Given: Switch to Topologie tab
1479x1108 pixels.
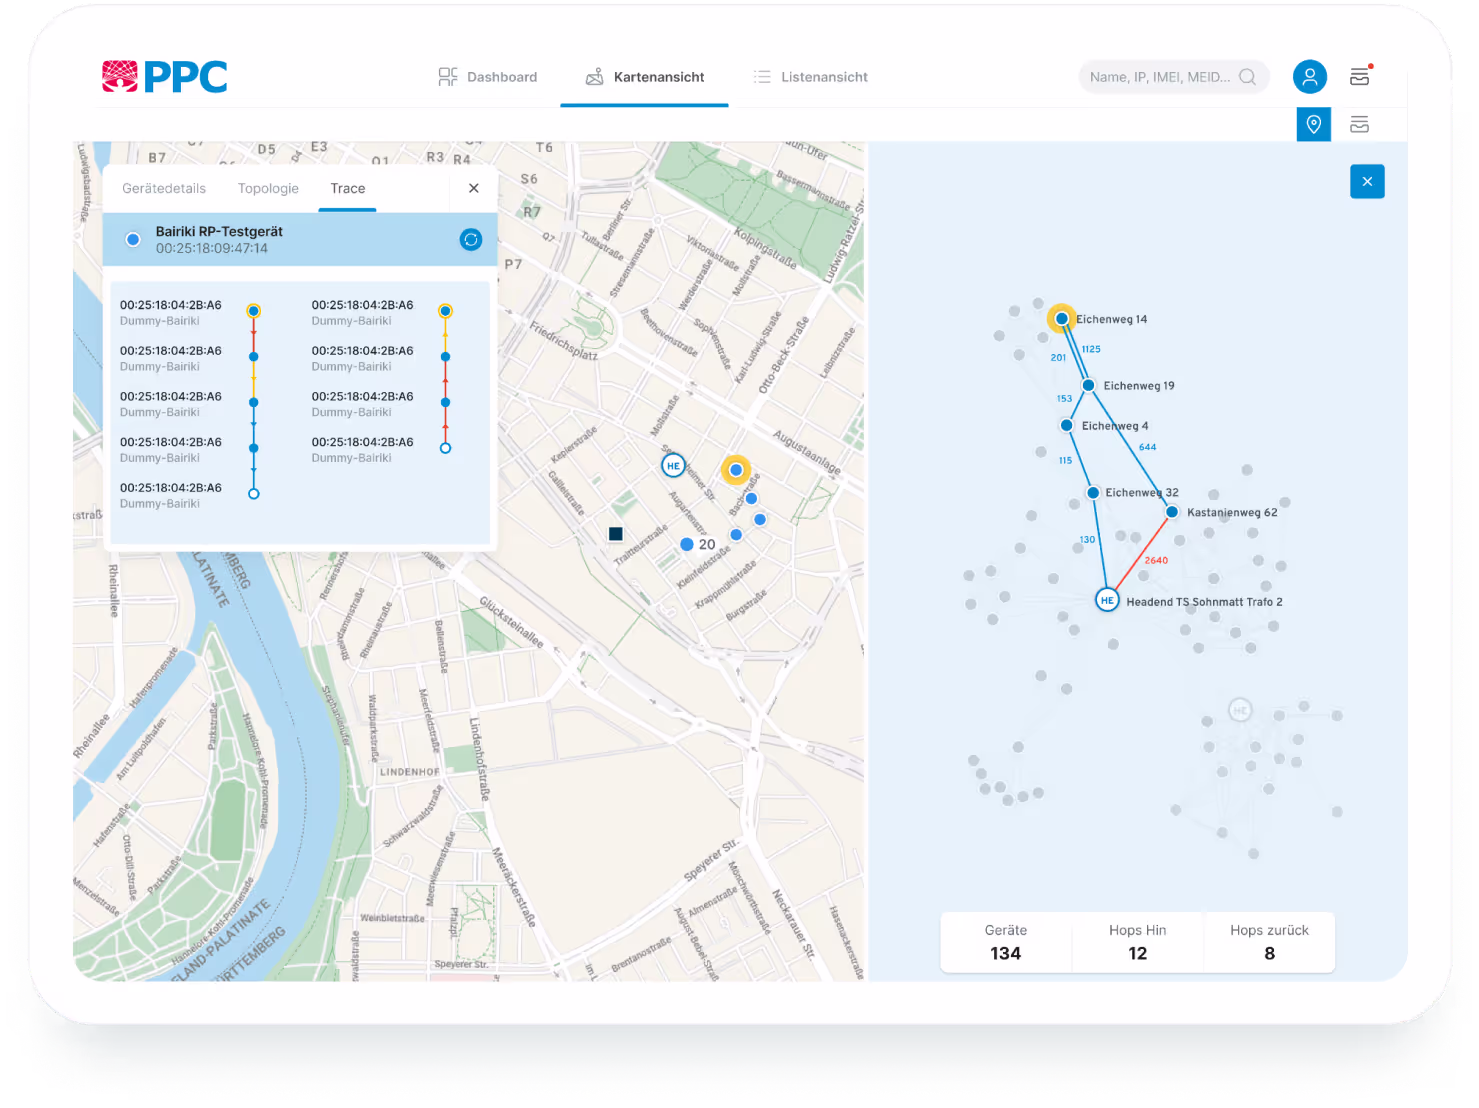Looking at the screenshot, I should coord(268,188).
